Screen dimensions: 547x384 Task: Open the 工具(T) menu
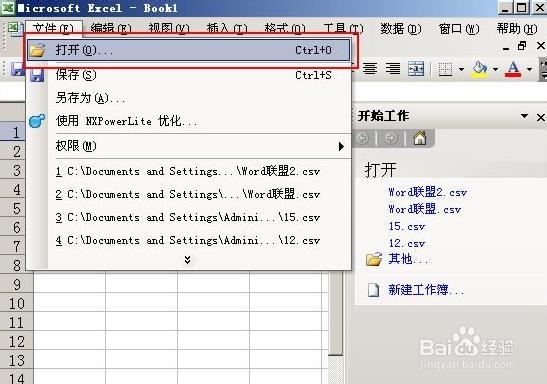click(x=343, y=28)
